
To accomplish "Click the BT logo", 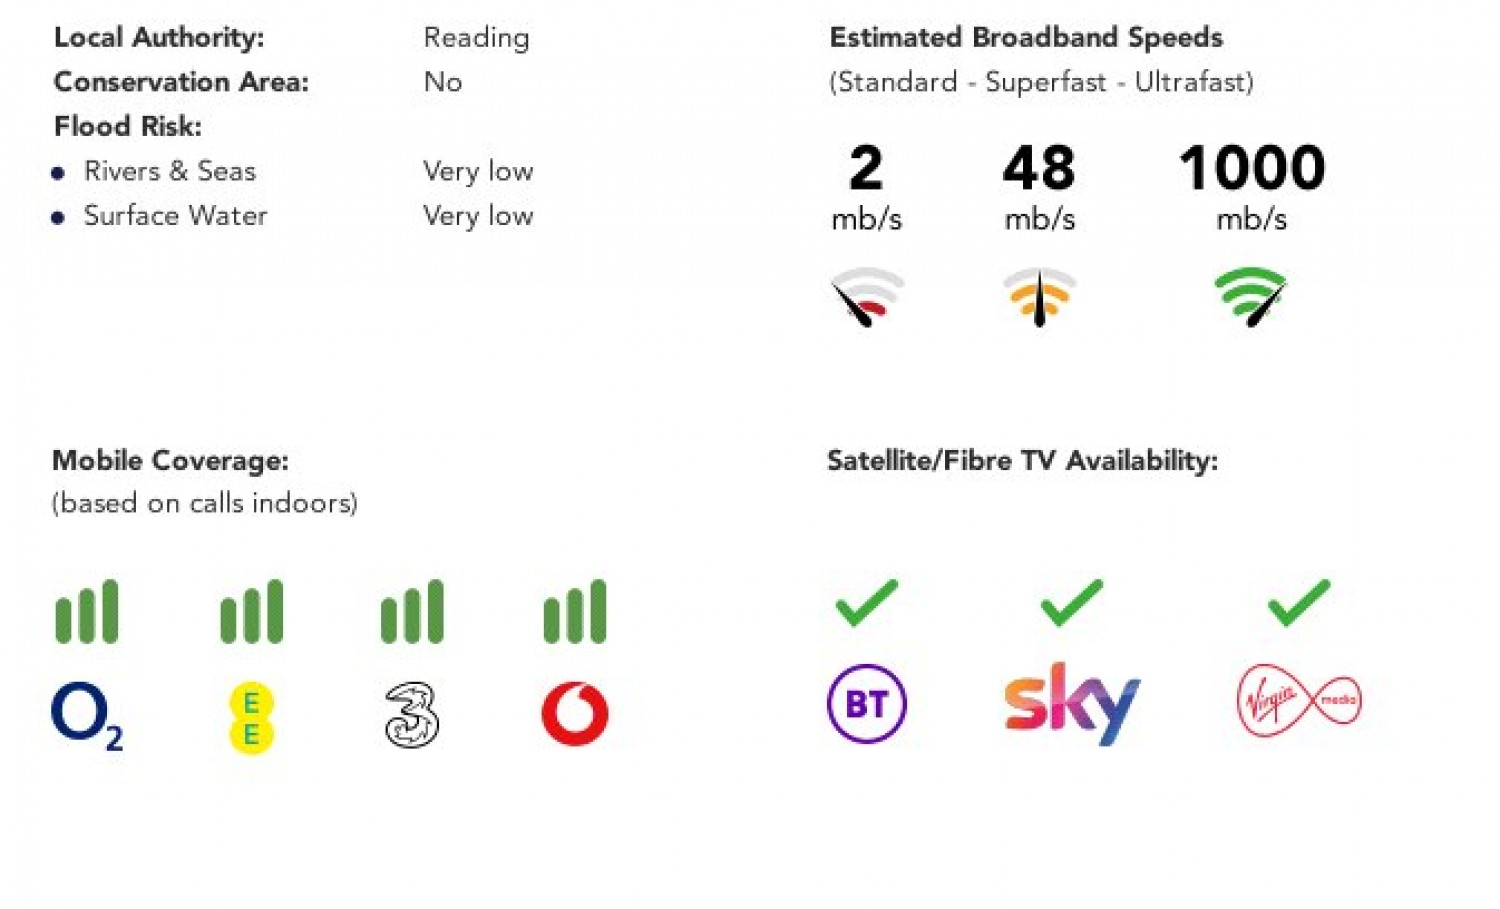I will (x=867, y=704).
